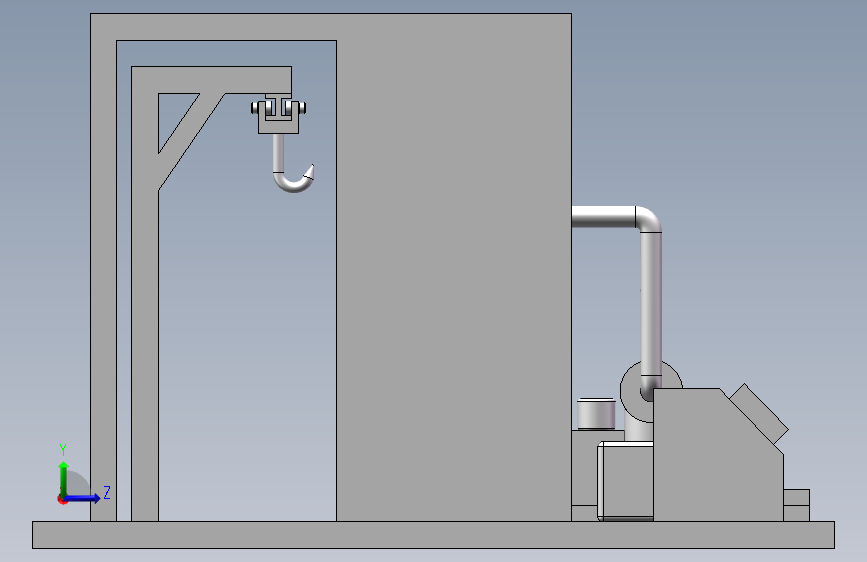The height and width of the screenshot is (562, 867).
Task: Select the large solid cabinet panel
Action: coord(453,266)
